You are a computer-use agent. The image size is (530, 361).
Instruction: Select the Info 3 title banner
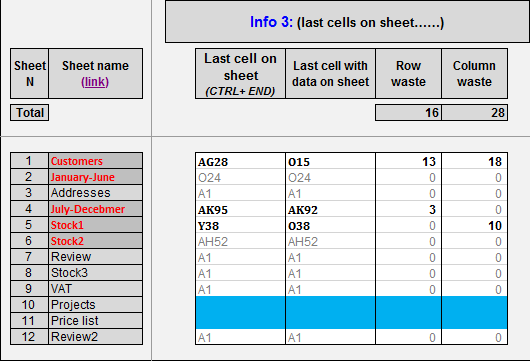(347, 22)
